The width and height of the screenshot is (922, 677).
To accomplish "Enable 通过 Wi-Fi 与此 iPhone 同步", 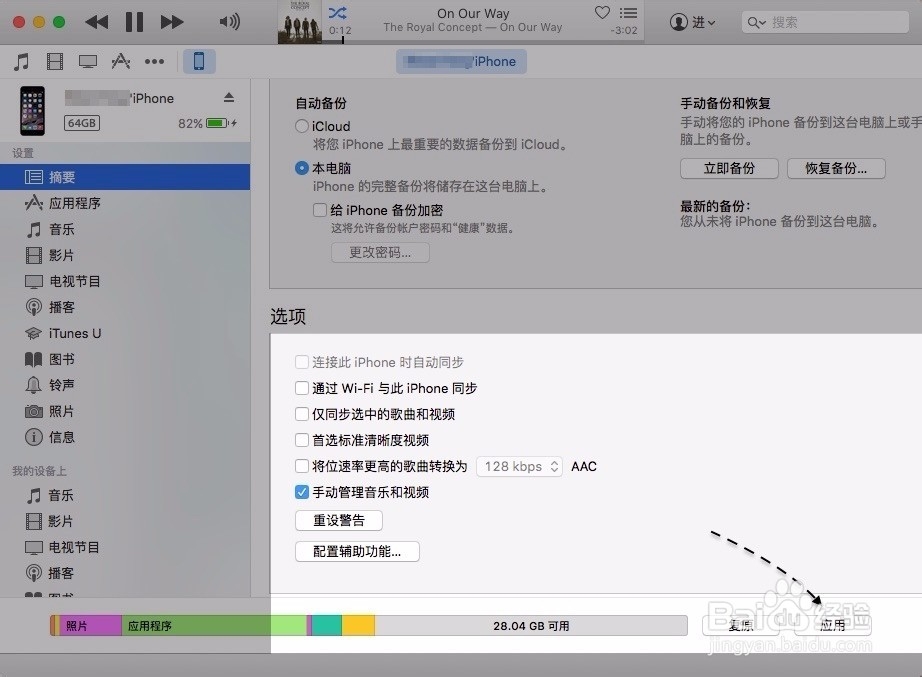I will pos(302,388).
